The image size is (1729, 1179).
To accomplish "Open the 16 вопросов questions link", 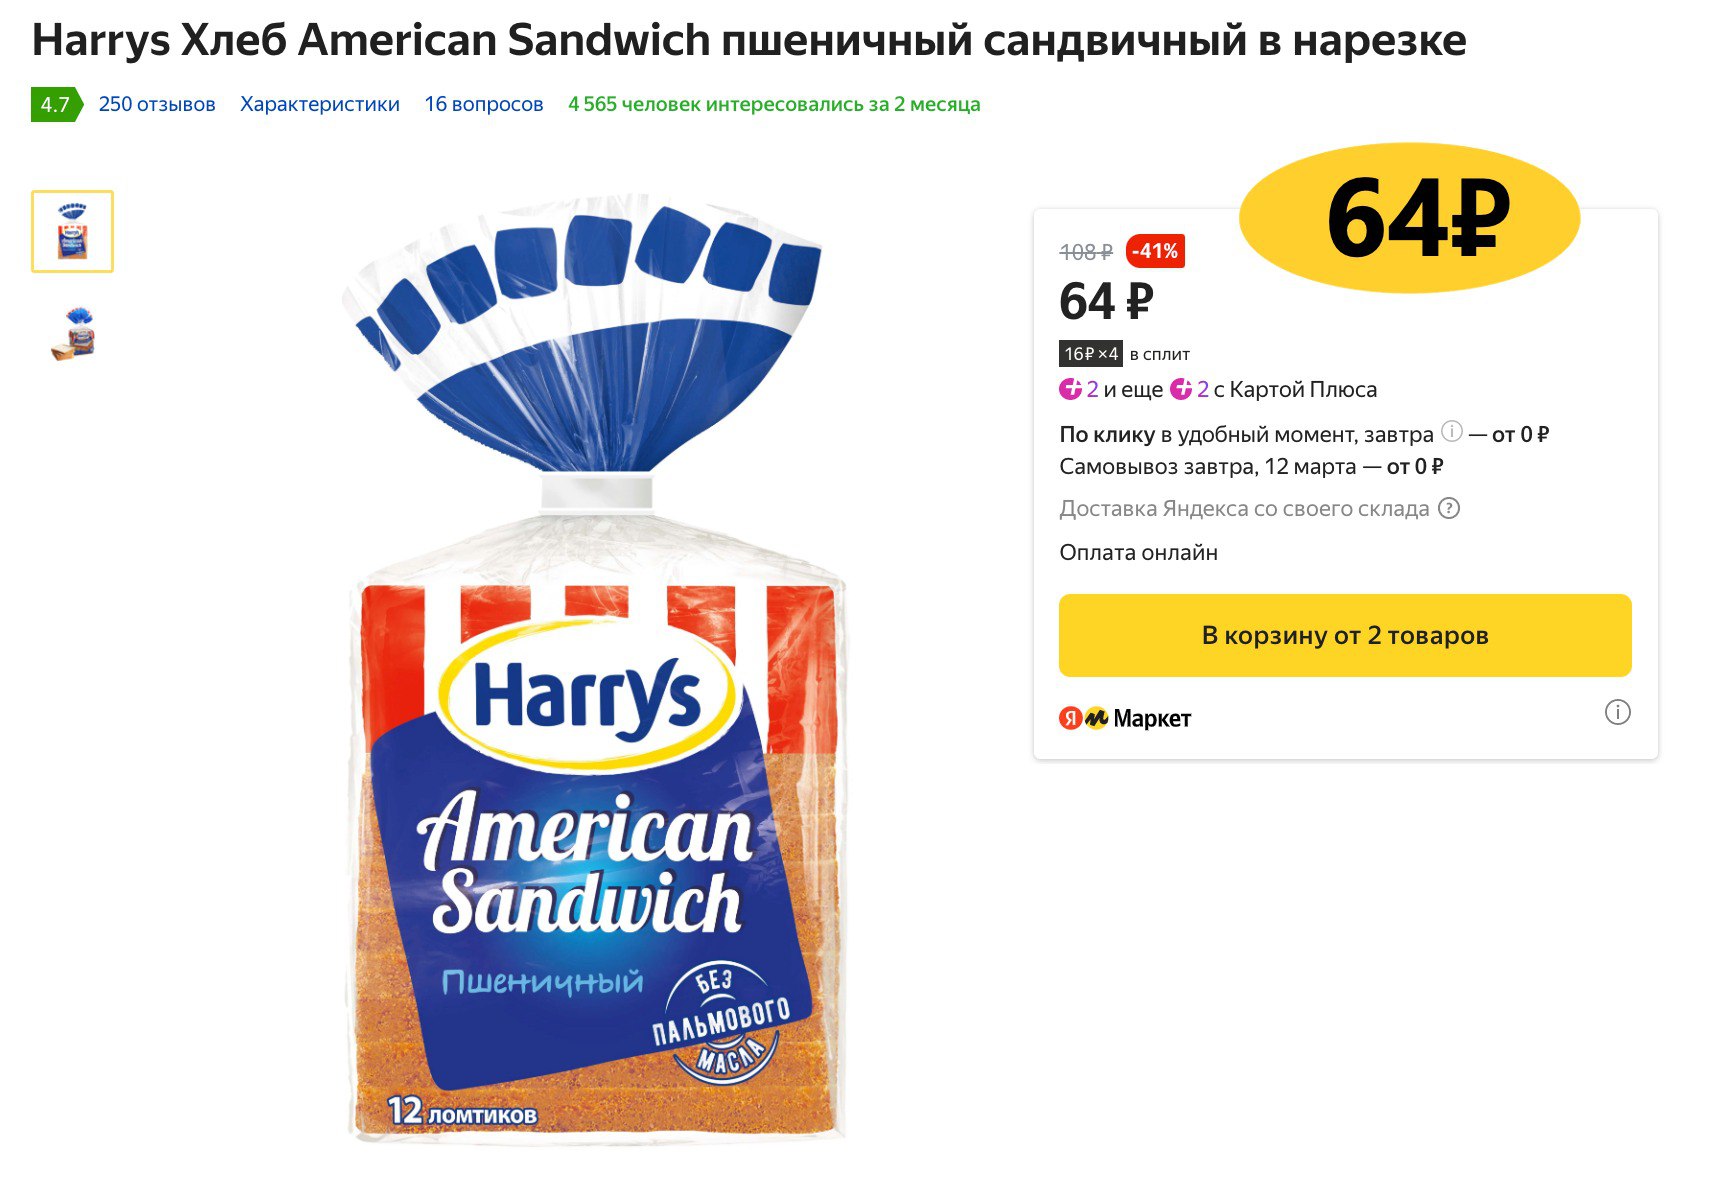I will point(484,105).
